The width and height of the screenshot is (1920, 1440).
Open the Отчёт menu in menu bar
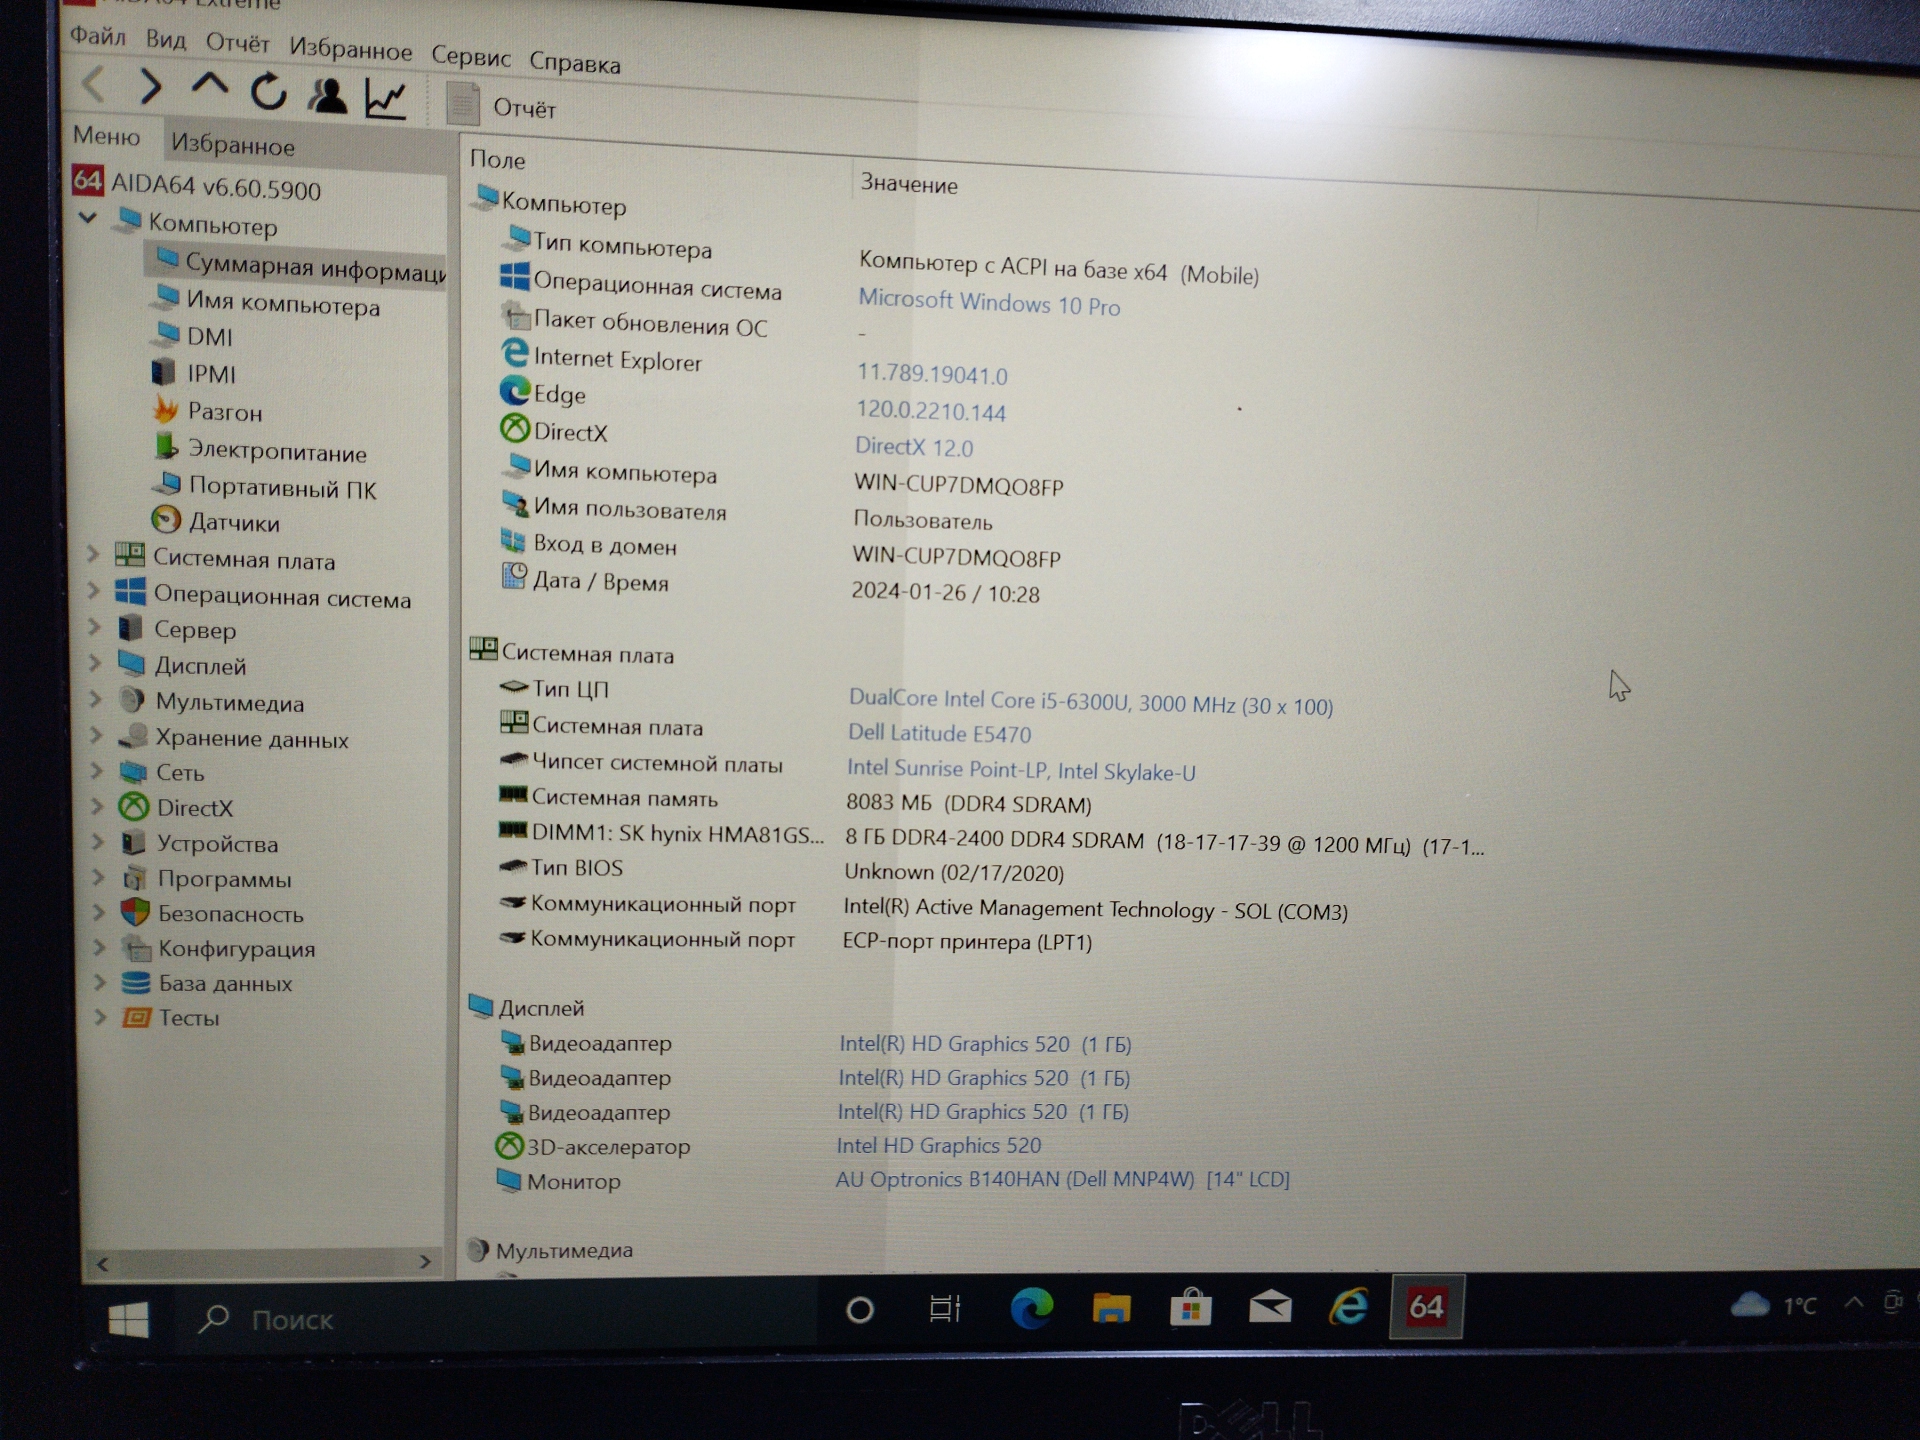point(237,43)
